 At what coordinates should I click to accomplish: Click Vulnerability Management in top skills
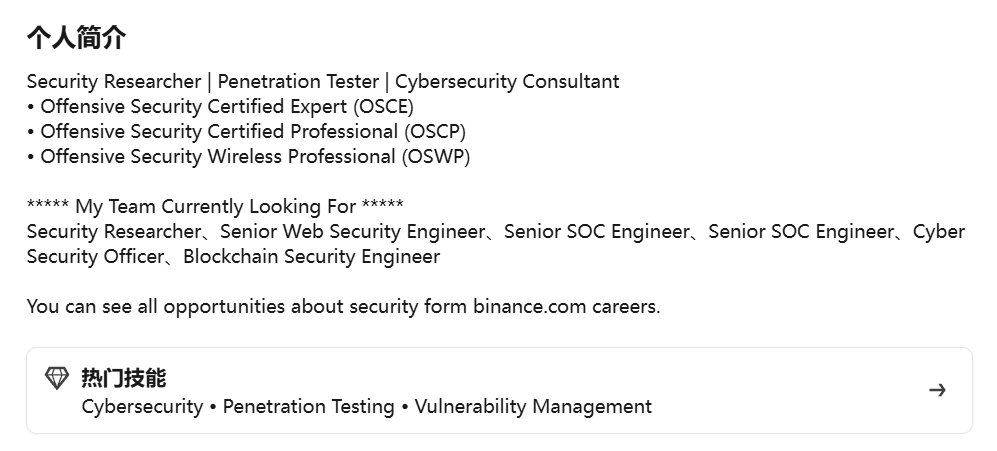pyautogui.click(x=533, y=407)
